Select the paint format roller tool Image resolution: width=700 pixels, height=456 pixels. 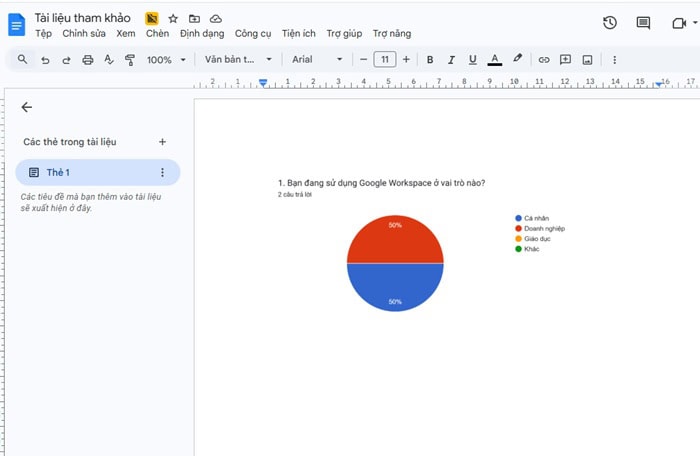coord(130,60)
